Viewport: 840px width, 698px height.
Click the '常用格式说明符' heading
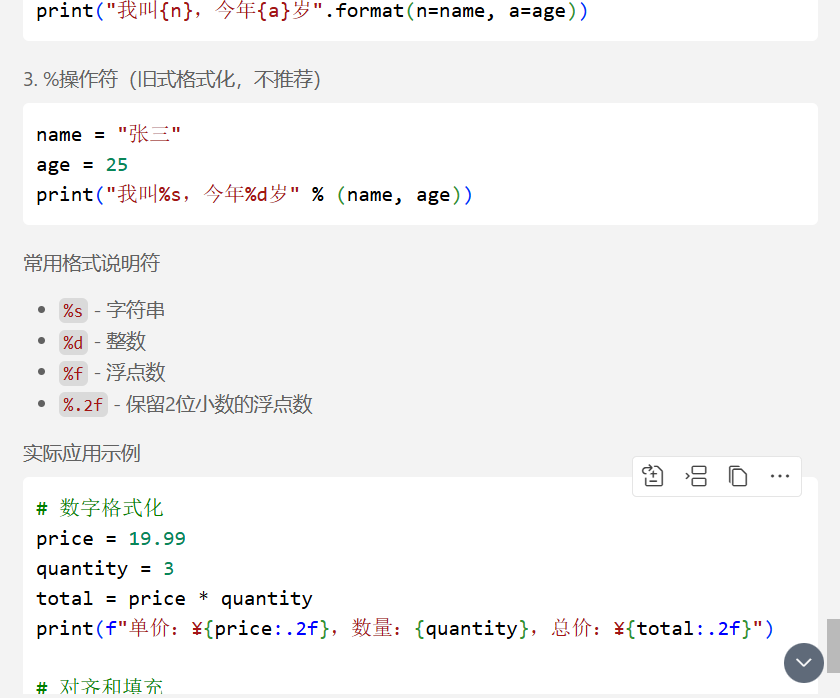tap(92, 263)
